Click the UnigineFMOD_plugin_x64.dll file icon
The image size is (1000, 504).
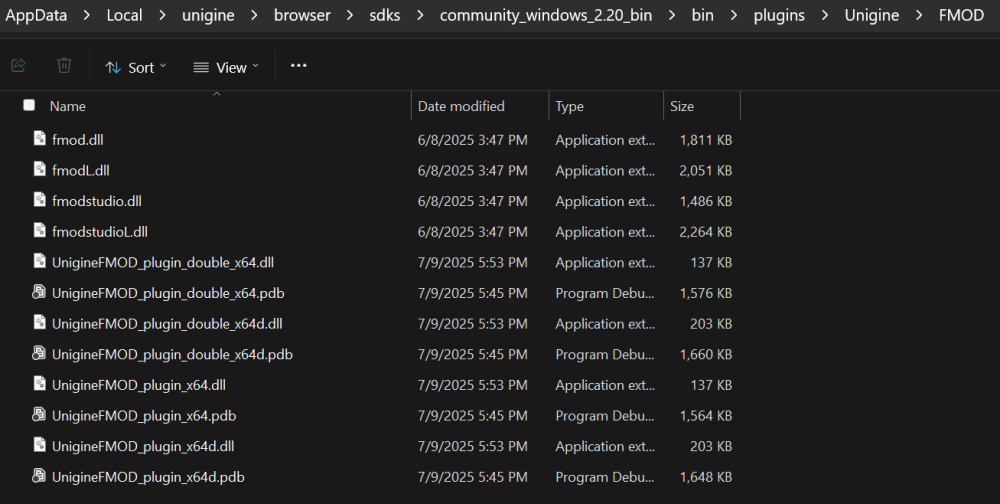40,384
